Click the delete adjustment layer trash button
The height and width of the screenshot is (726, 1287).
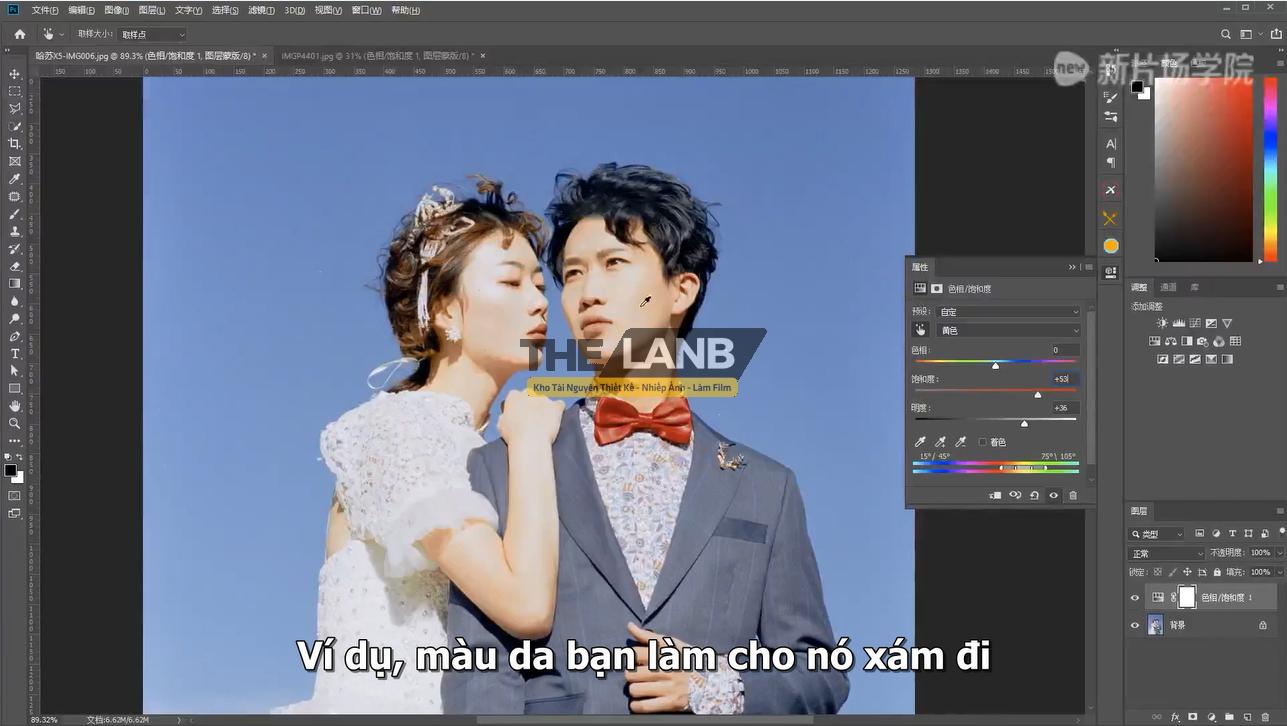[1072, 495]
